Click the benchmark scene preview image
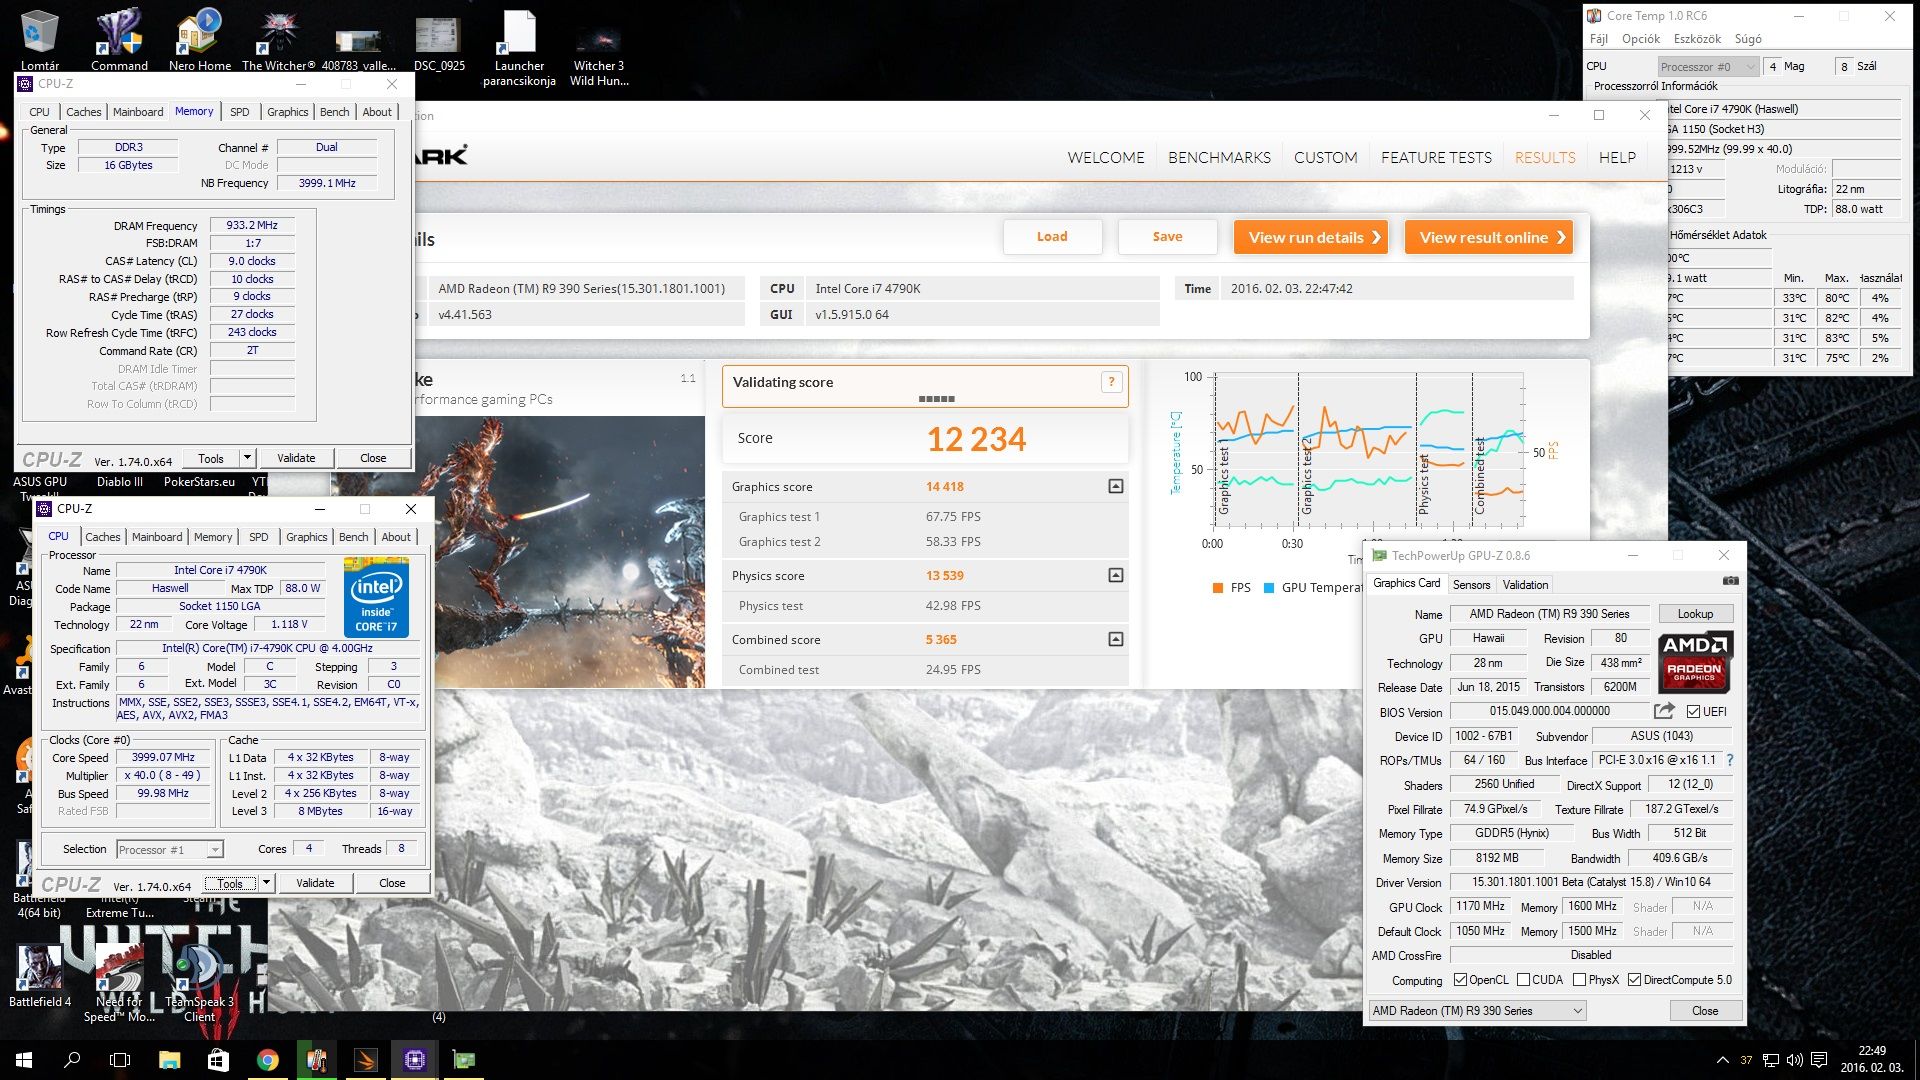The image size is (1920, 1080). coord(560,552)
